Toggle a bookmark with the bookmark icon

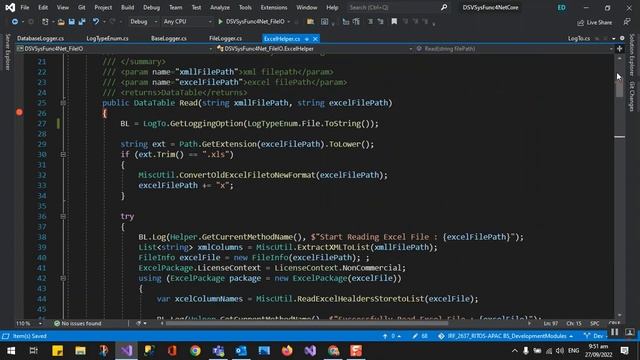point(394,22)
